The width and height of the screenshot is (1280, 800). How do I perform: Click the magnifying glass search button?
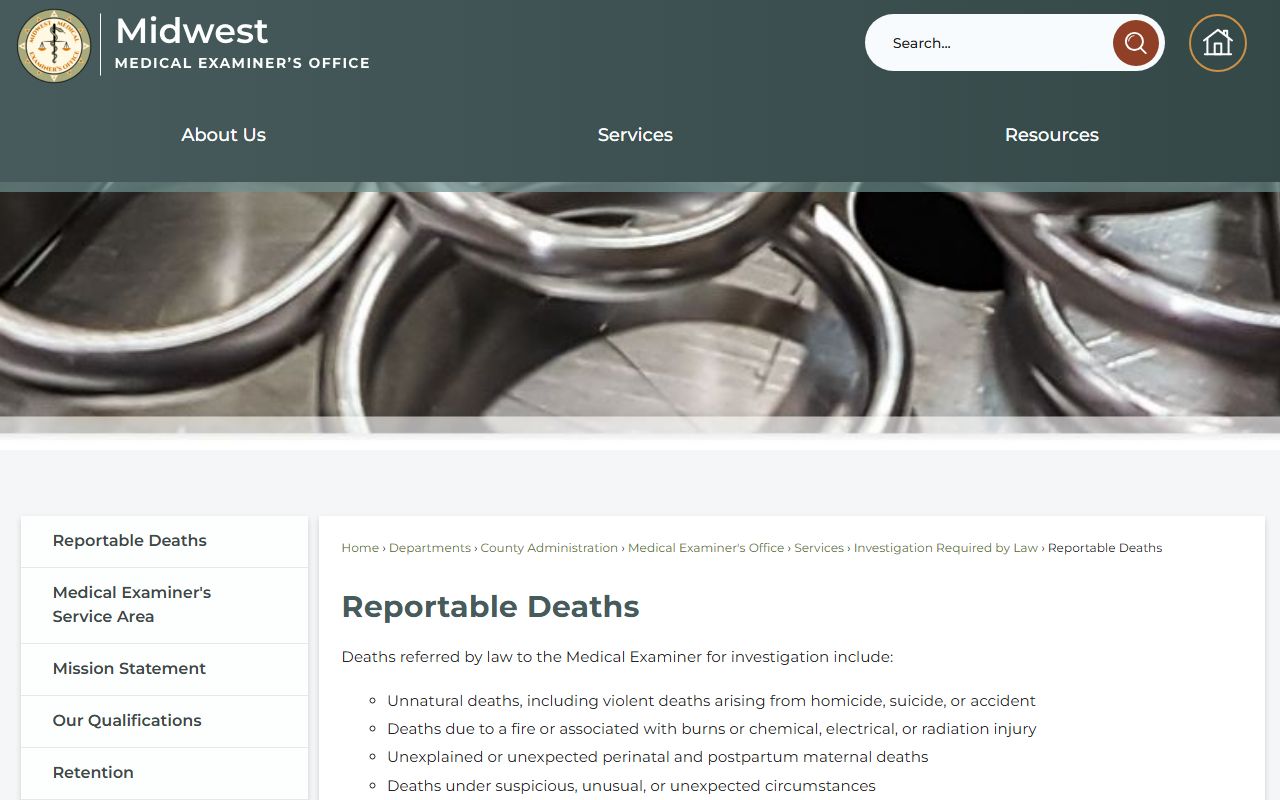pos(1135,43)
